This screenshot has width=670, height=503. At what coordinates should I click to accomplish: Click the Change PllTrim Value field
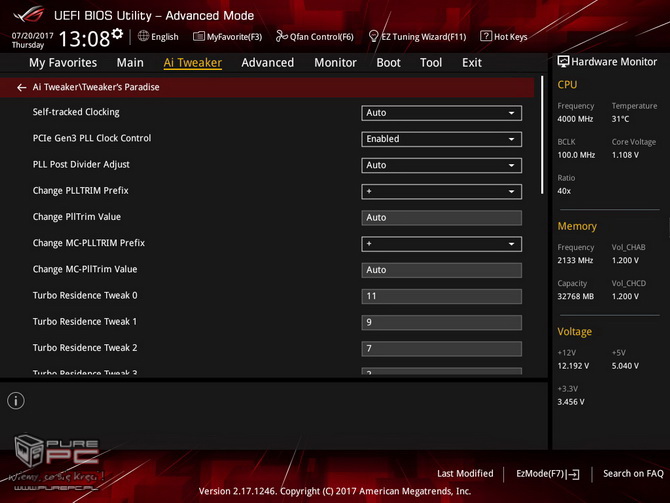click(x=441, y=218)
